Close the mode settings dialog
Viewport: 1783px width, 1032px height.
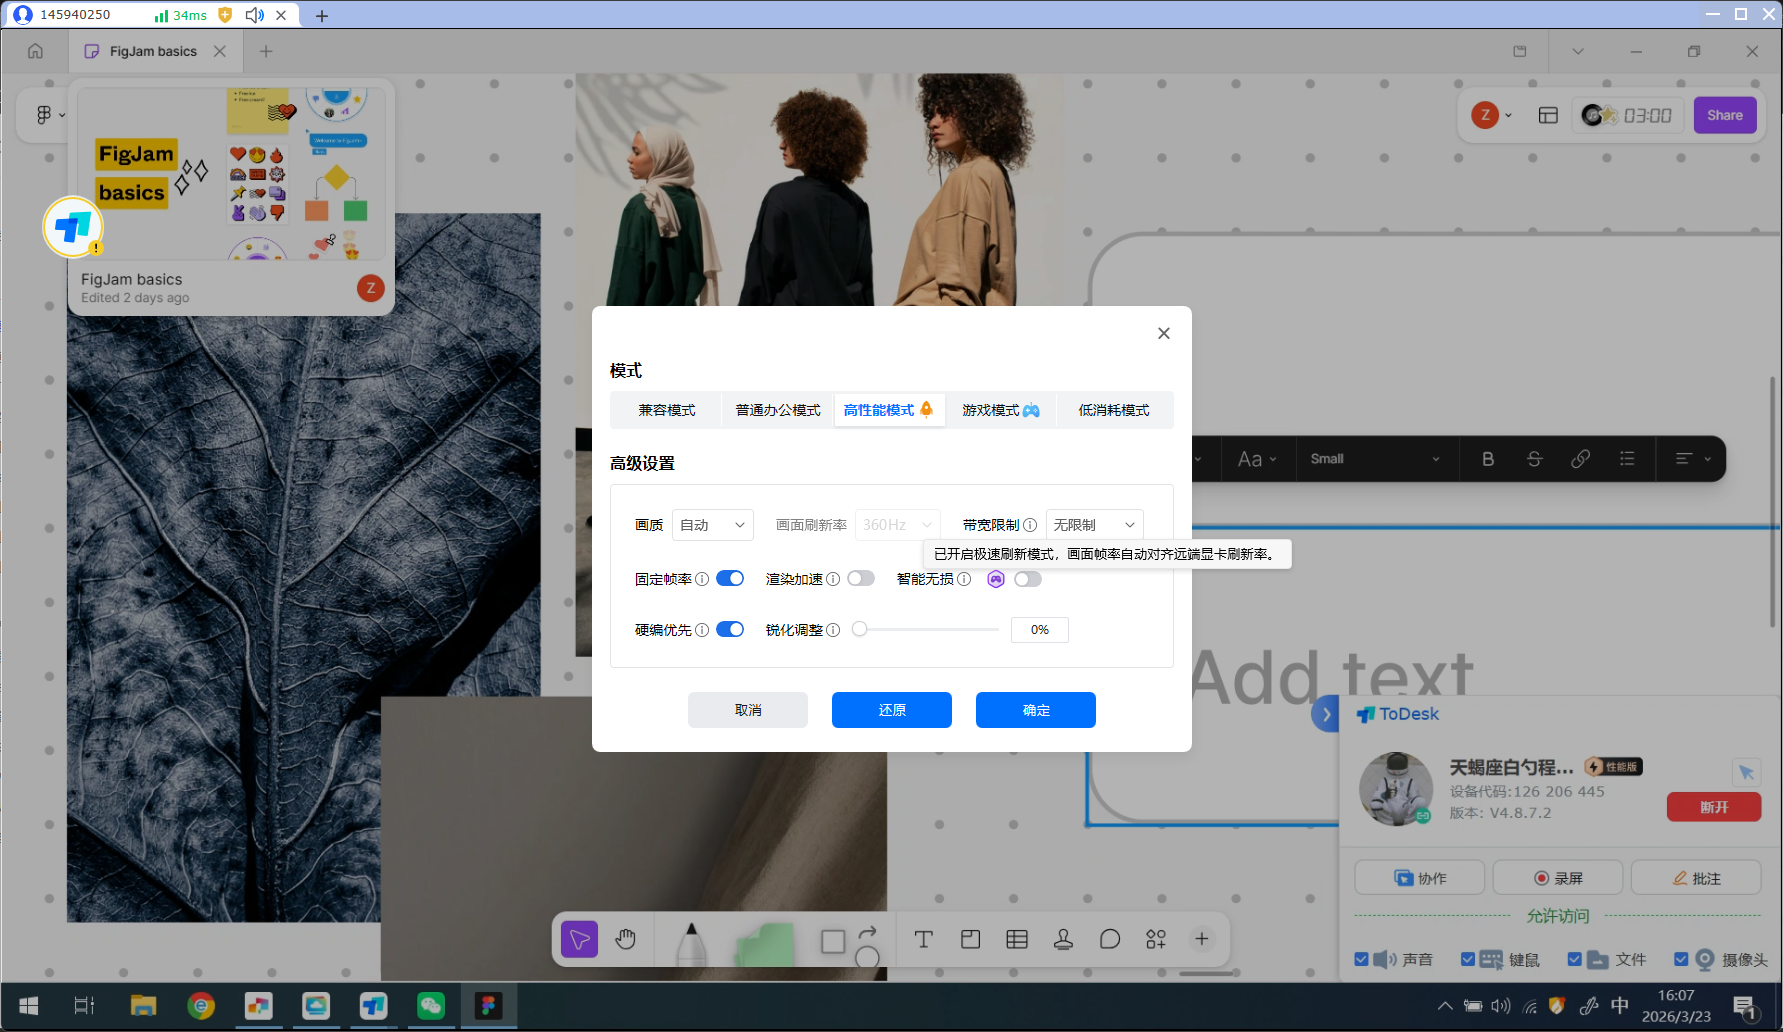coord(1164,333)
